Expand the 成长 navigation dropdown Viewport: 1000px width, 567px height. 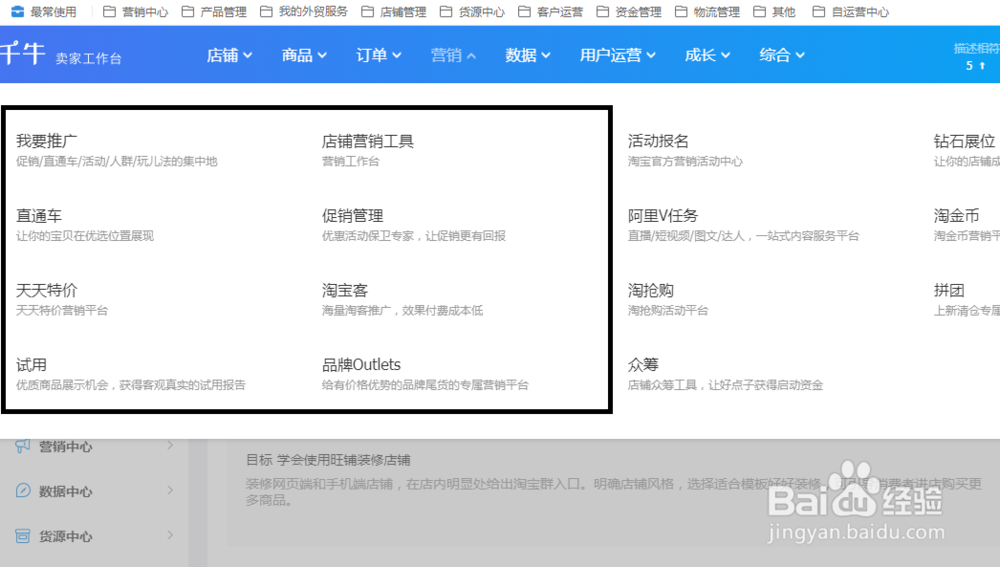[x=707, y=55]
